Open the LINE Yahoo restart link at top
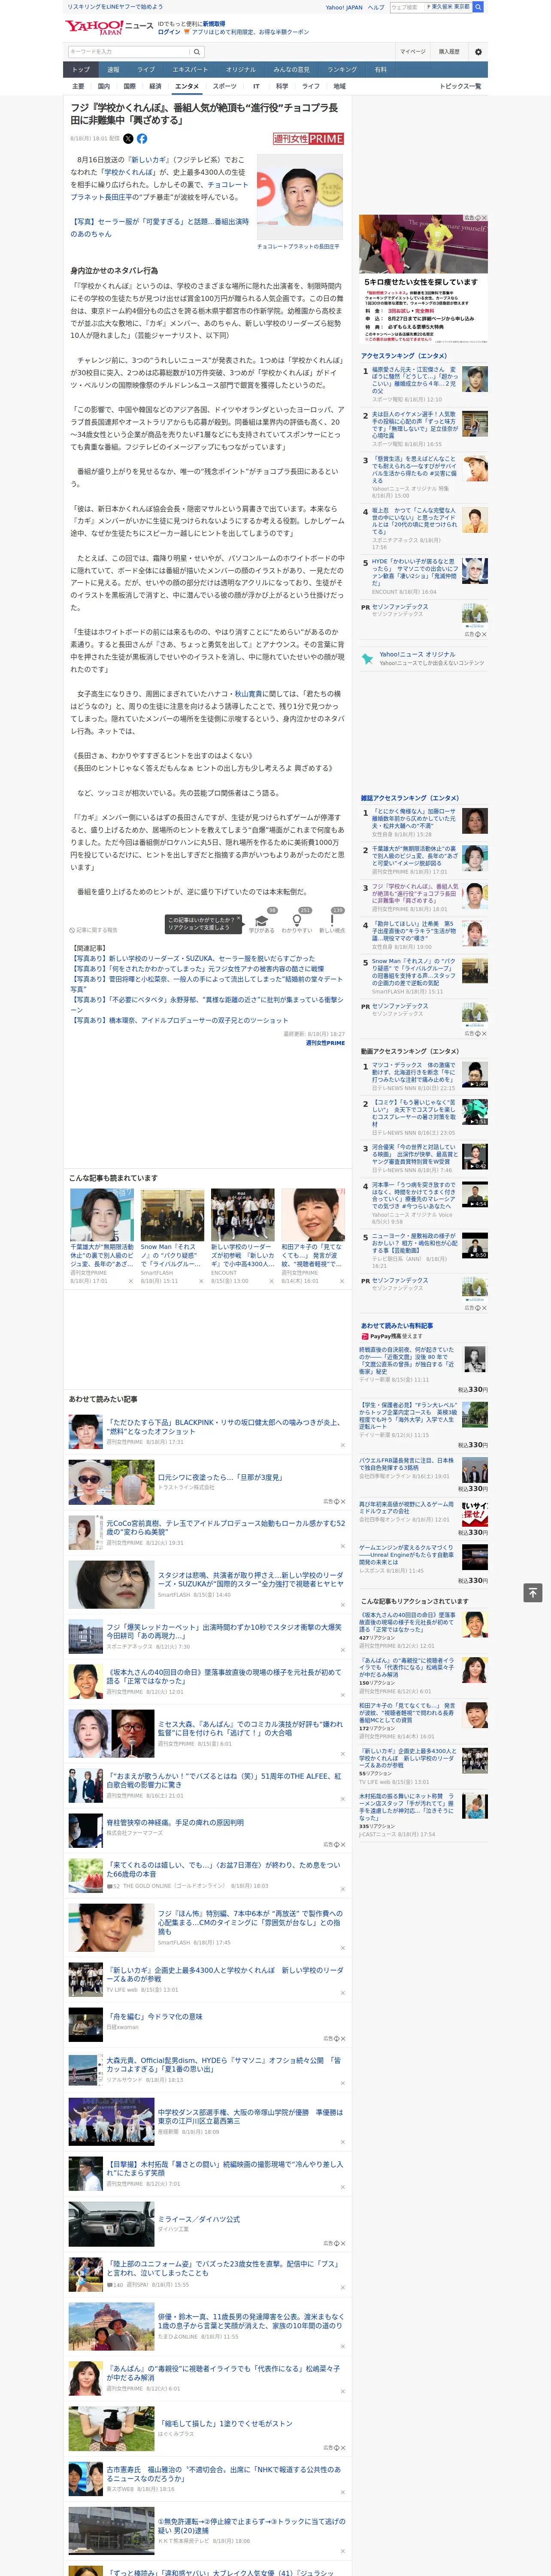Screen dimensions: 551x2576 [115, 7]
